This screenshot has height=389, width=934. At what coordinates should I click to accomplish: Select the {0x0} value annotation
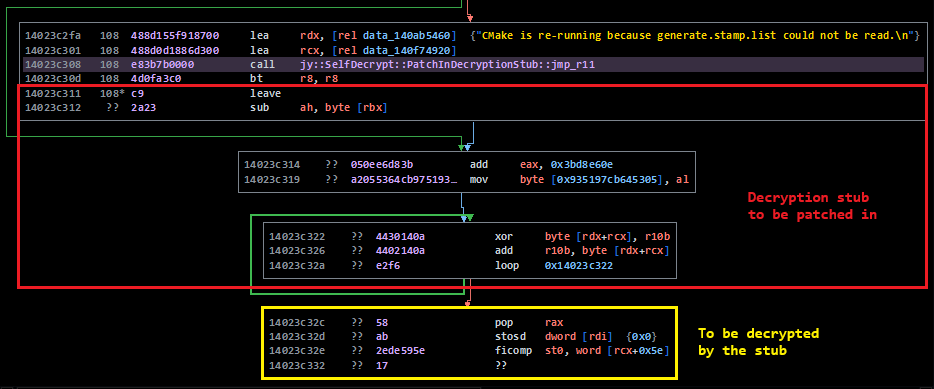(642, 337)
